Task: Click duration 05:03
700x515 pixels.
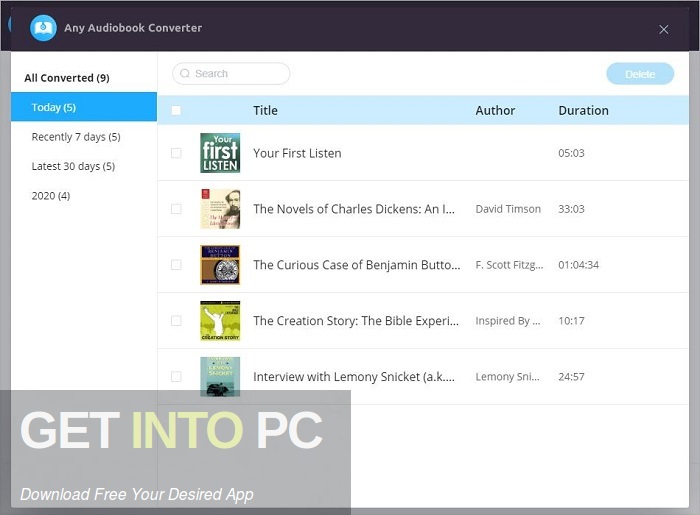Action: (x=571, y=153)
